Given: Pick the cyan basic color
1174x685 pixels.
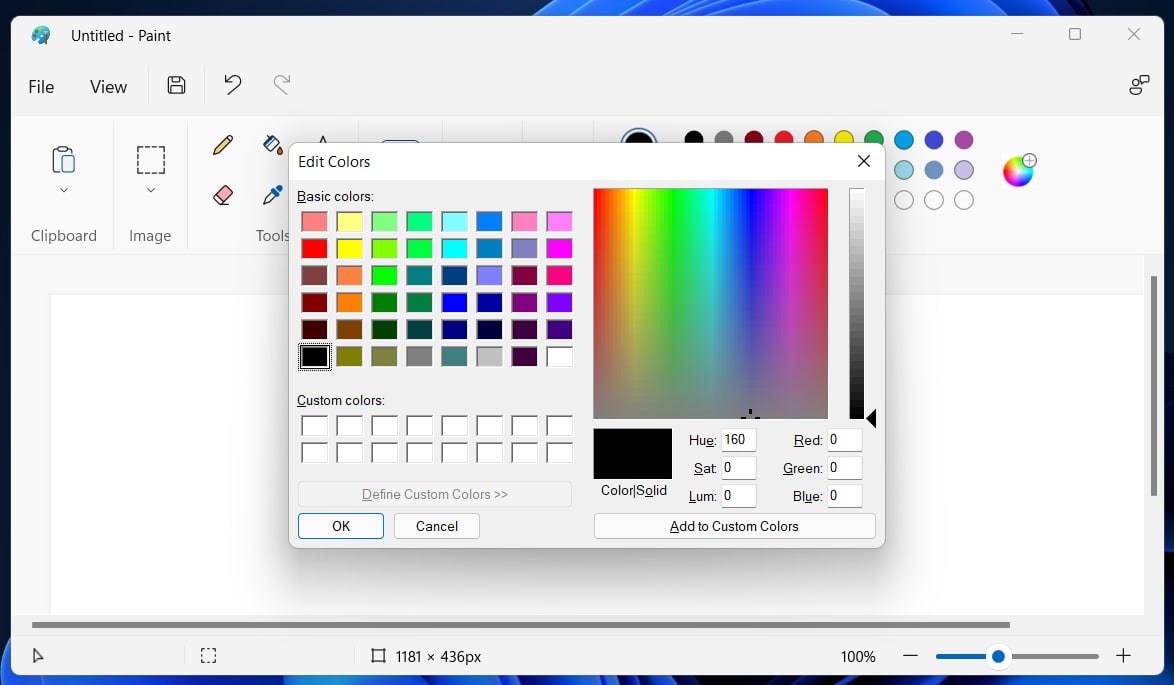Looking at the screenshot, I should (454, 248).
